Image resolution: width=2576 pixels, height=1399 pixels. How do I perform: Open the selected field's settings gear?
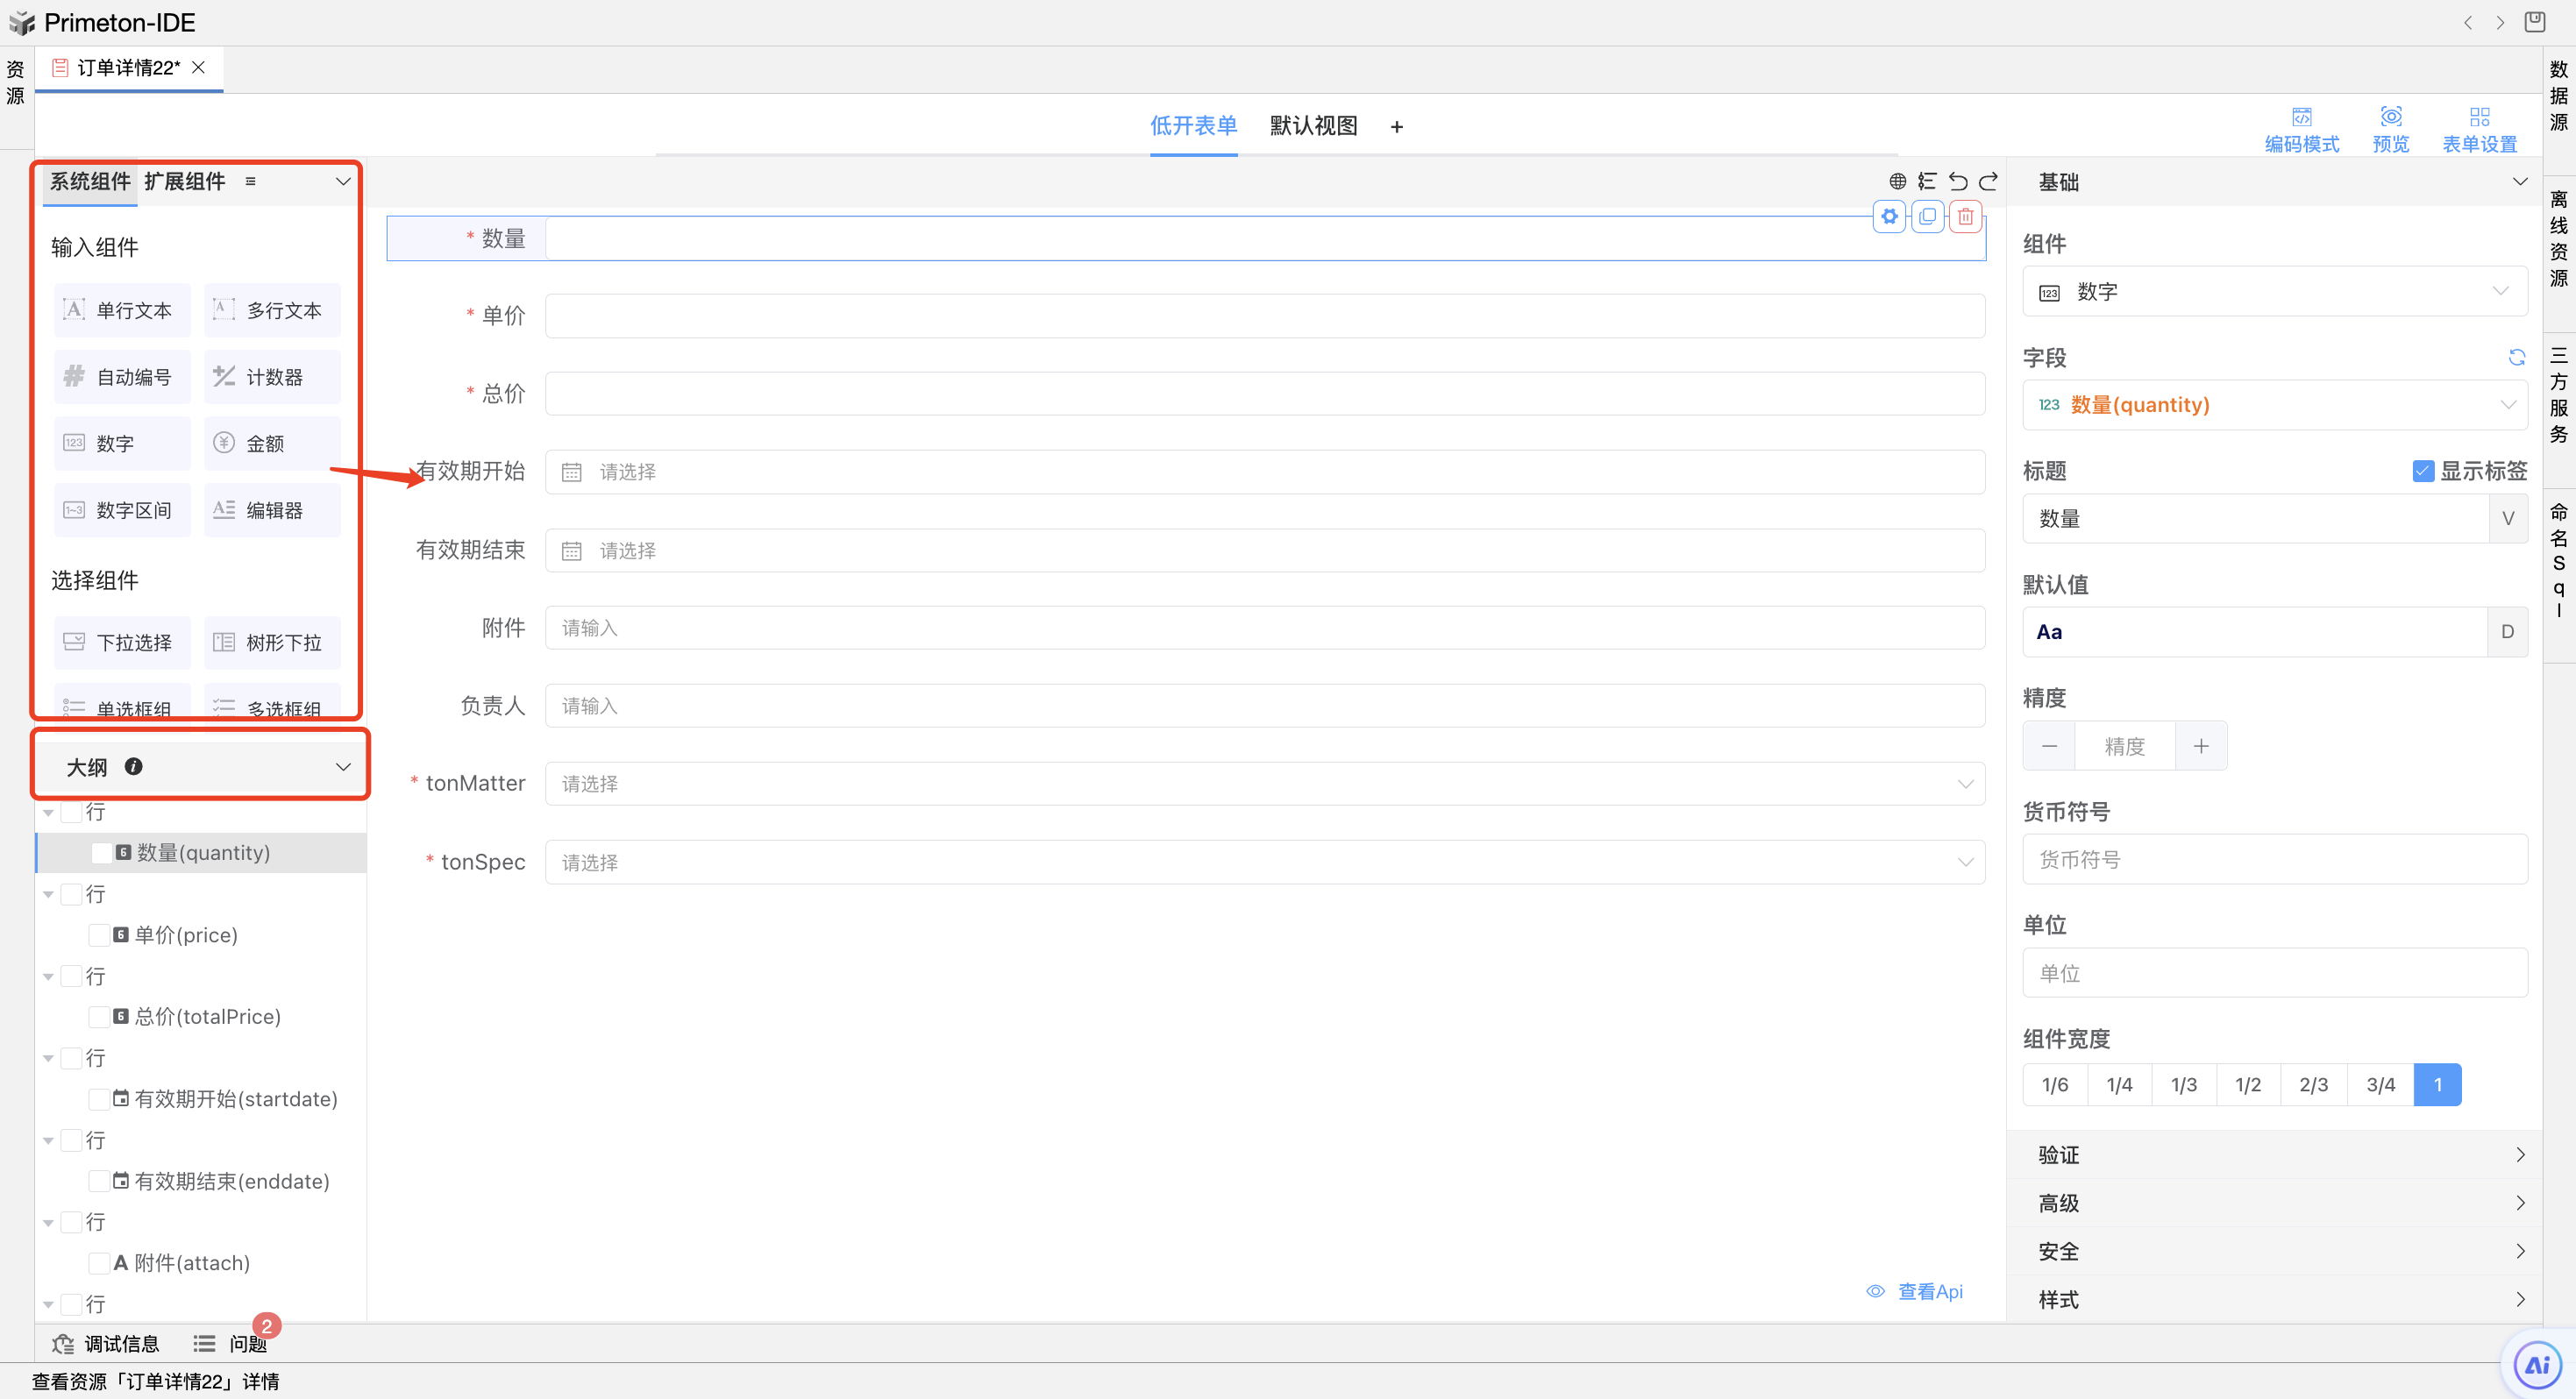tap(1889, 216)
